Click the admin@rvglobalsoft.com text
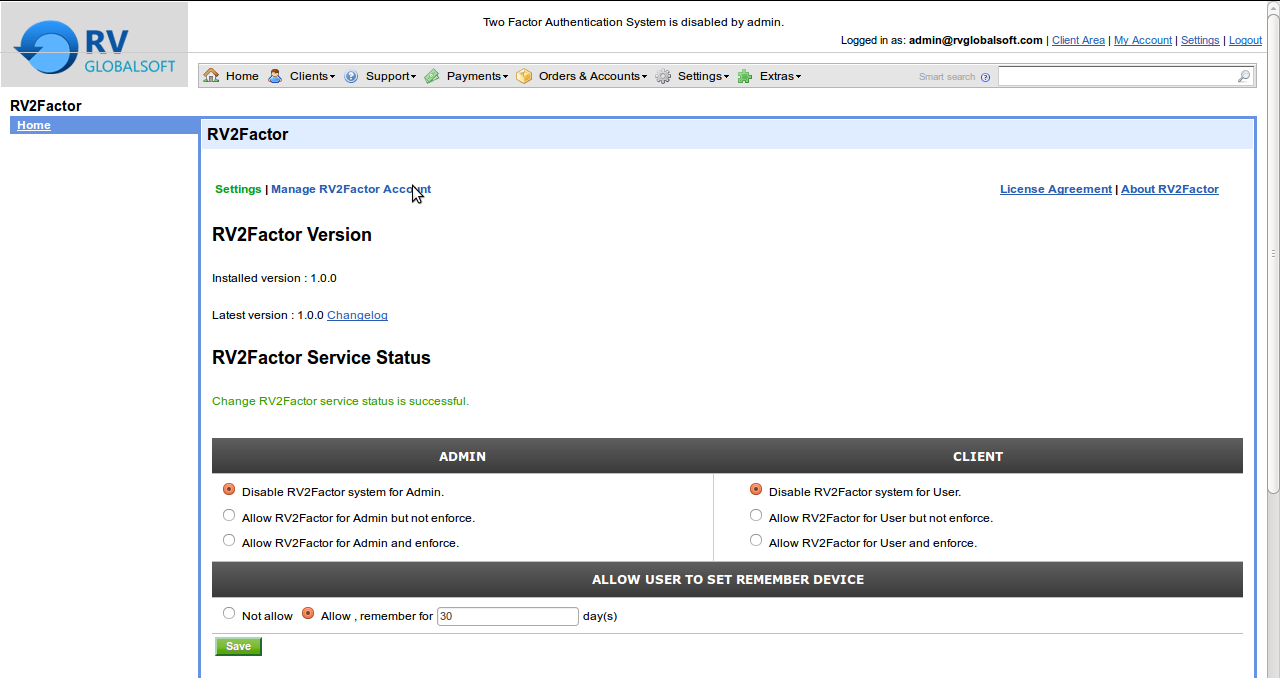This screenshot has height=678, width=1280. (976, 40)
